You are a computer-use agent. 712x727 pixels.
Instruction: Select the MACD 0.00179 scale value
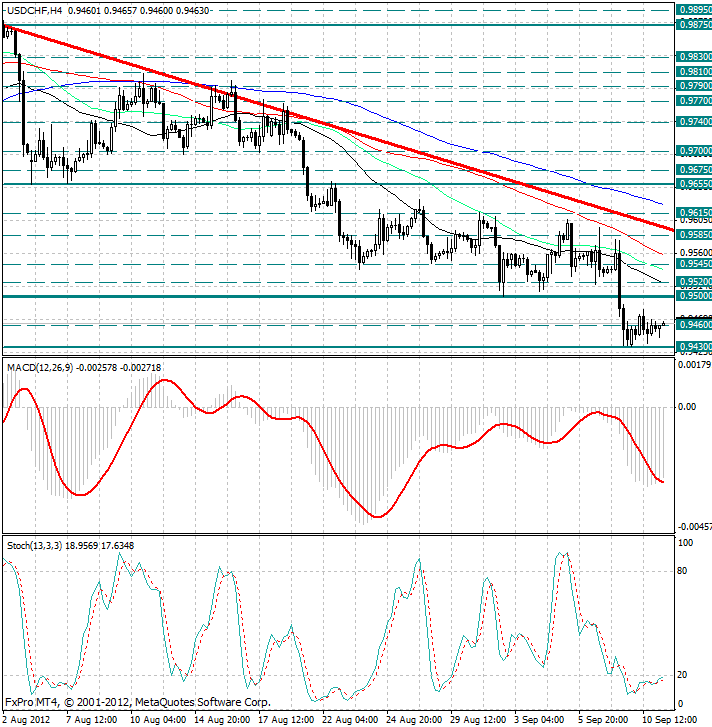pyautogui.click(x=694, y=365)
